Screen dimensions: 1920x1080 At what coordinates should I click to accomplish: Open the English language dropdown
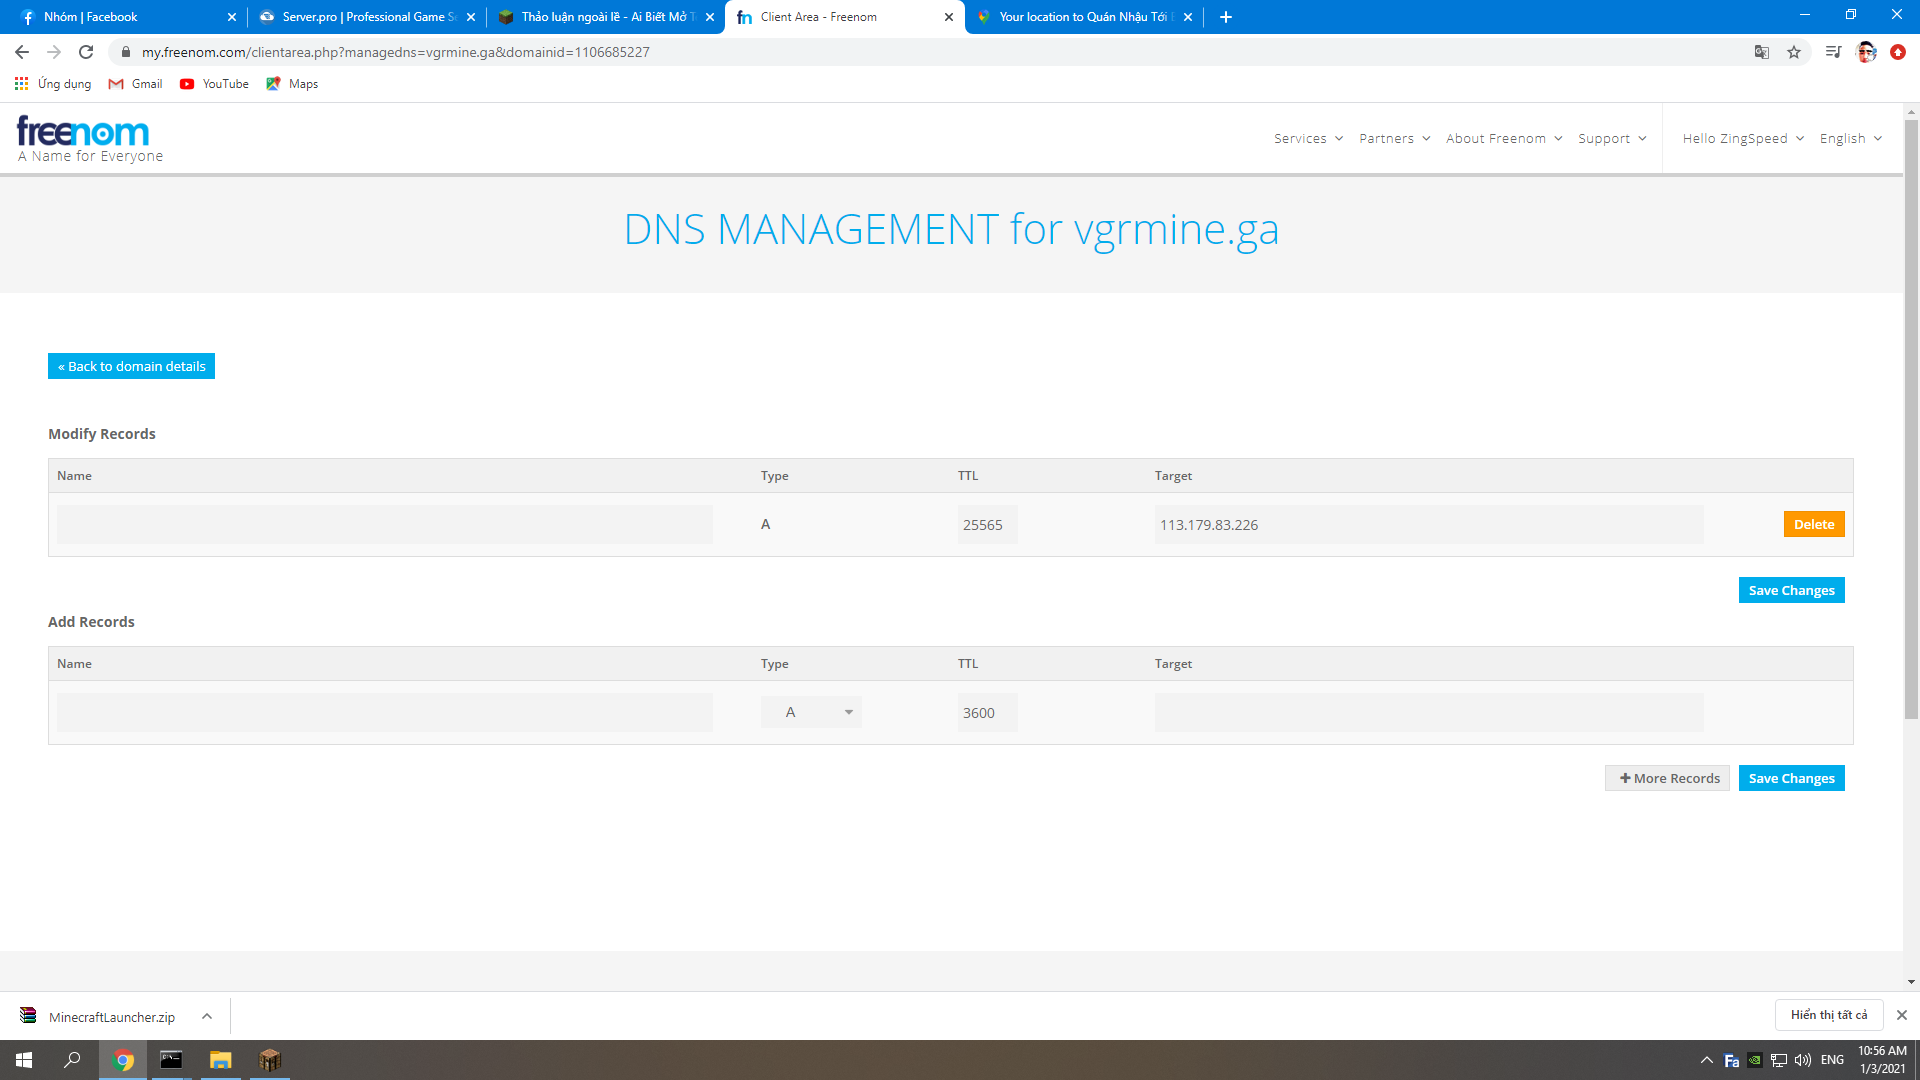1850,139
